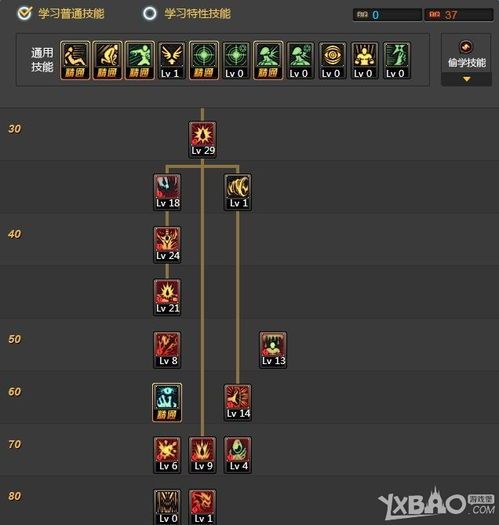Click the Lv 13 skill at level 50

pos(273,350)
